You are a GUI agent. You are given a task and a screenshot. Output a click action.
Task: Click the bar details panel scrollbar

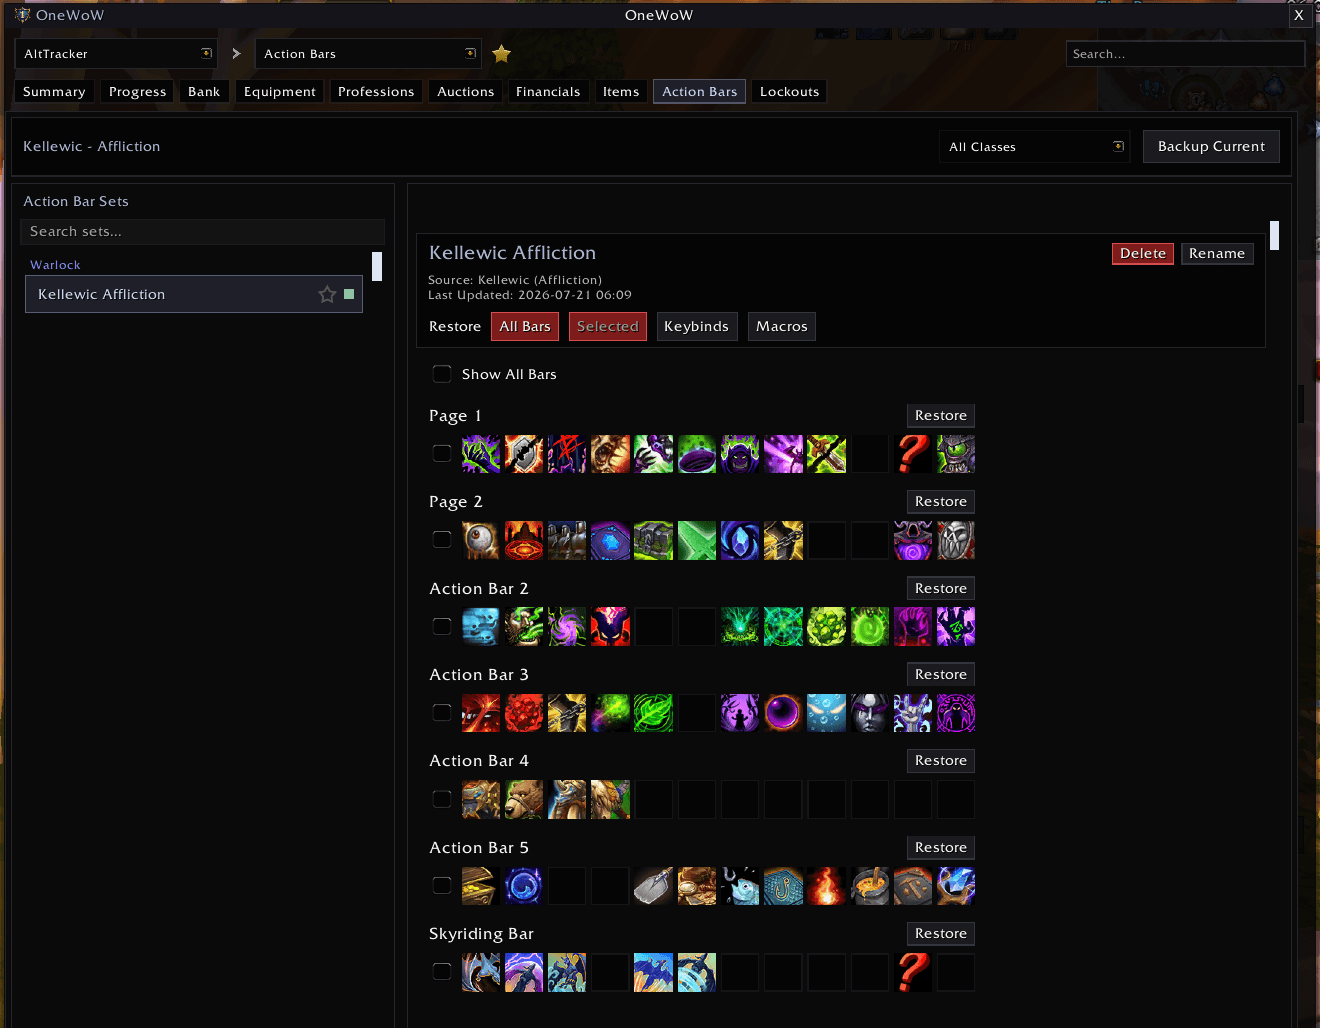(x=1274, y=235)
